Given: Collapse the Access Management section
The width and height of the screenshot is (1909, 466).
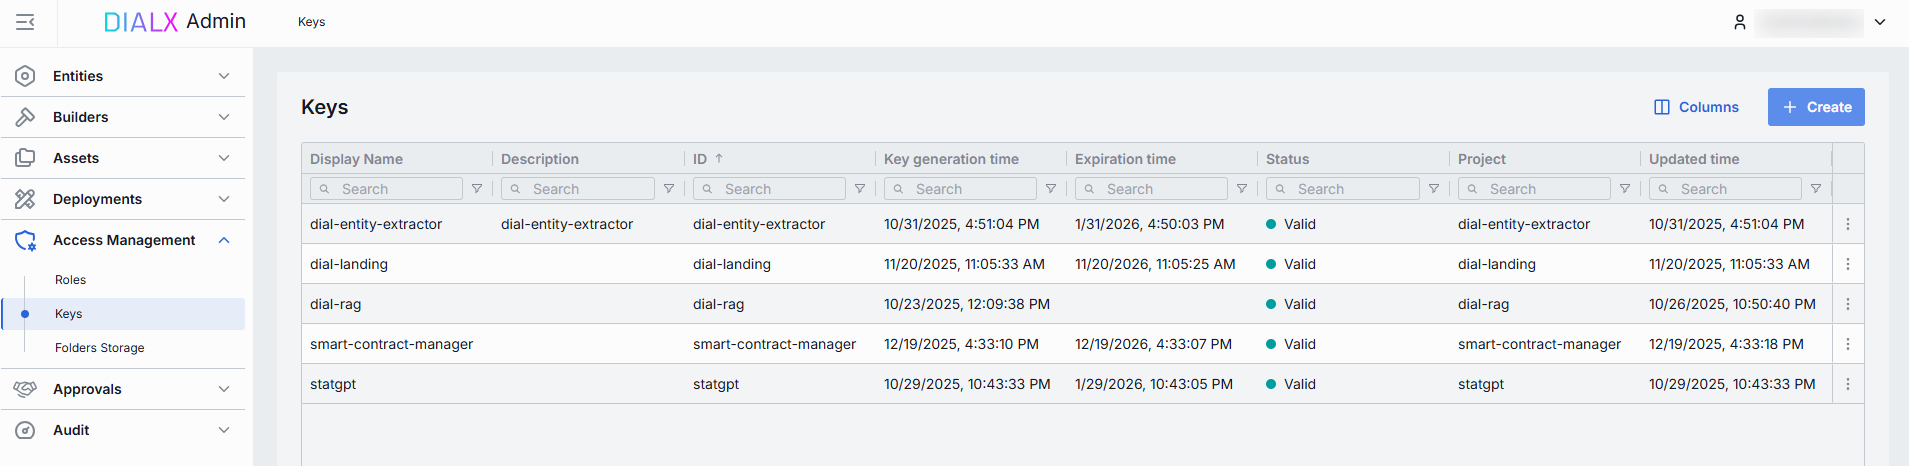Looking at the screenshot, I should pos(224,240).
